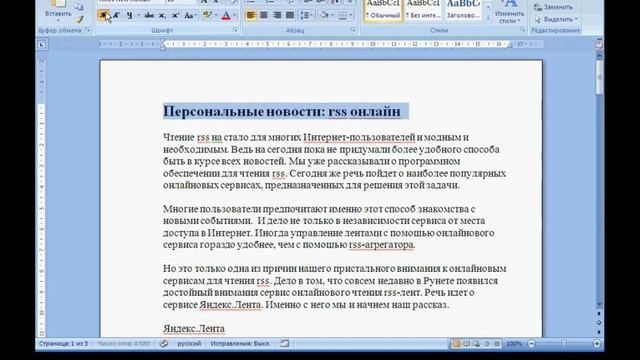Apply the Без интервала style
The width and height of the screenshot is (640, 360).
click(x=423, y=10)
